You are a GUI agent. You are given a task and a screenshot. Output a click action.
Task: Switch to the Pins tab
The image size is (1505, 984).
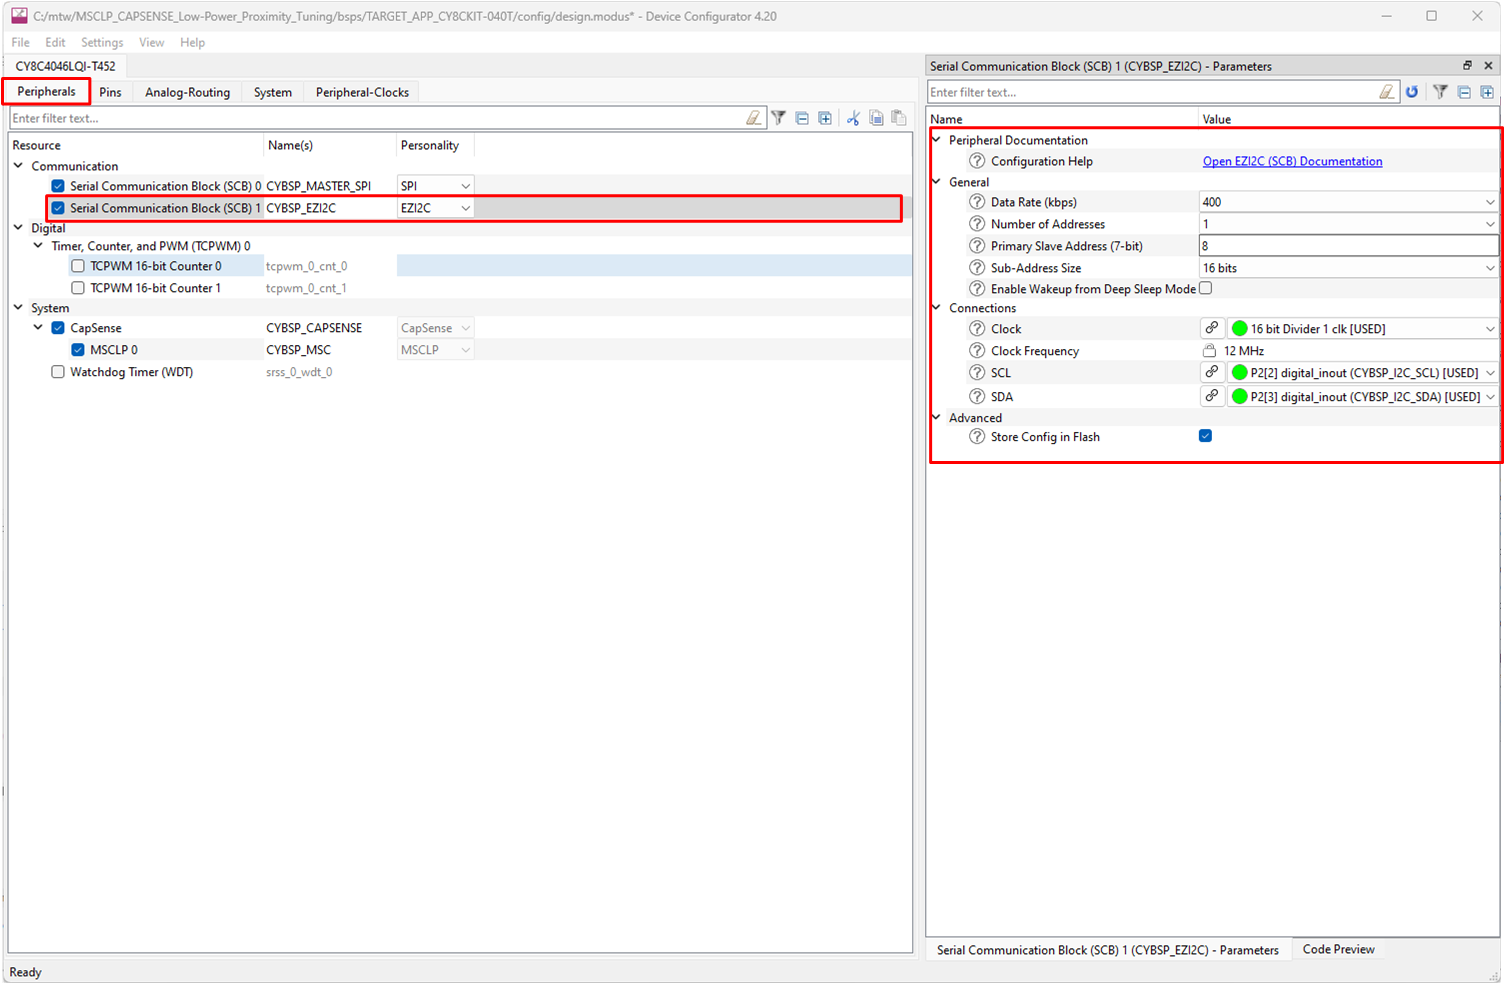coord(110,92)
